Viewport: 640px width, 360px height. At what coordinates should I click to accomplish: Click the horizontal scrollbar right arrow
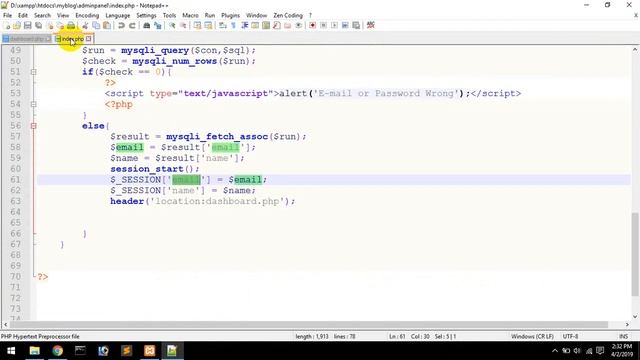pos(627,324)
